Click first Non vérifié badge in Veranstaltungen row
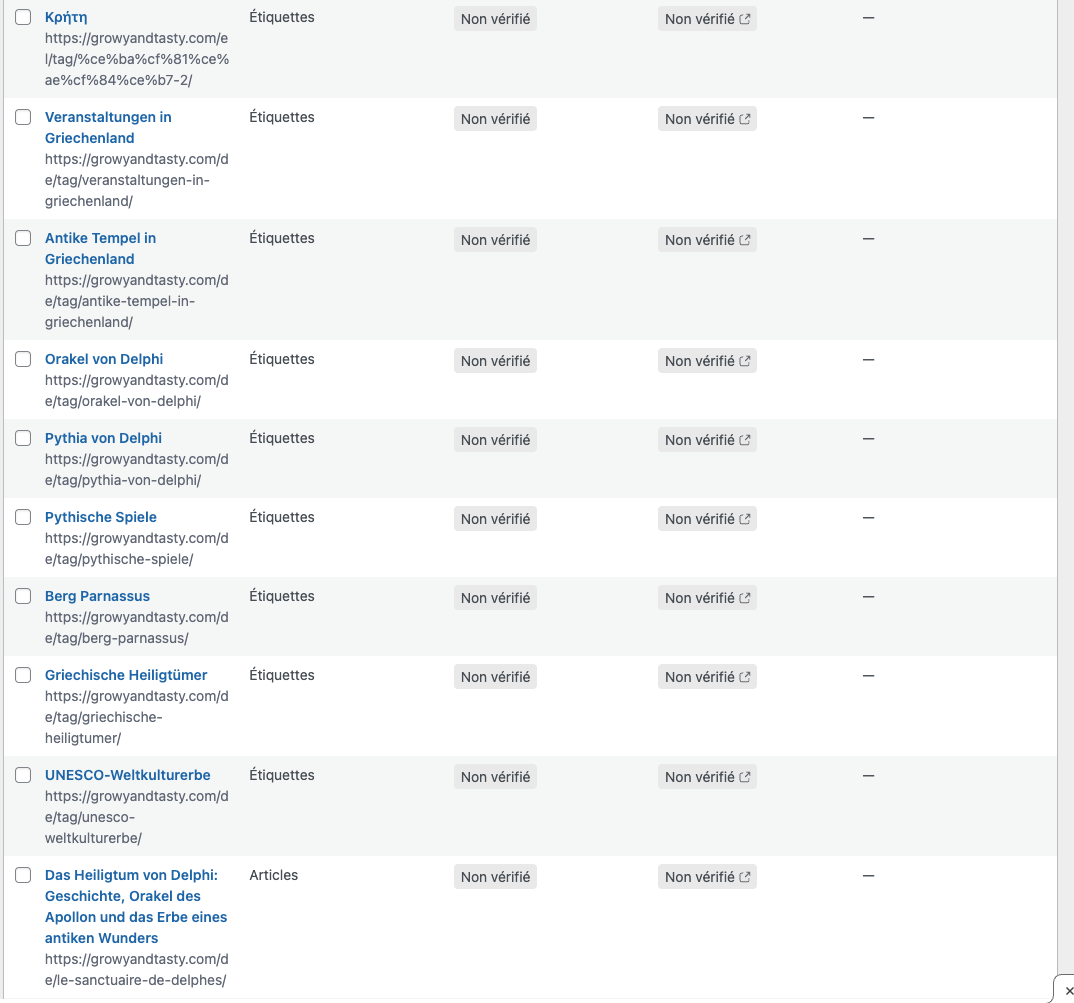 [495, 119]
